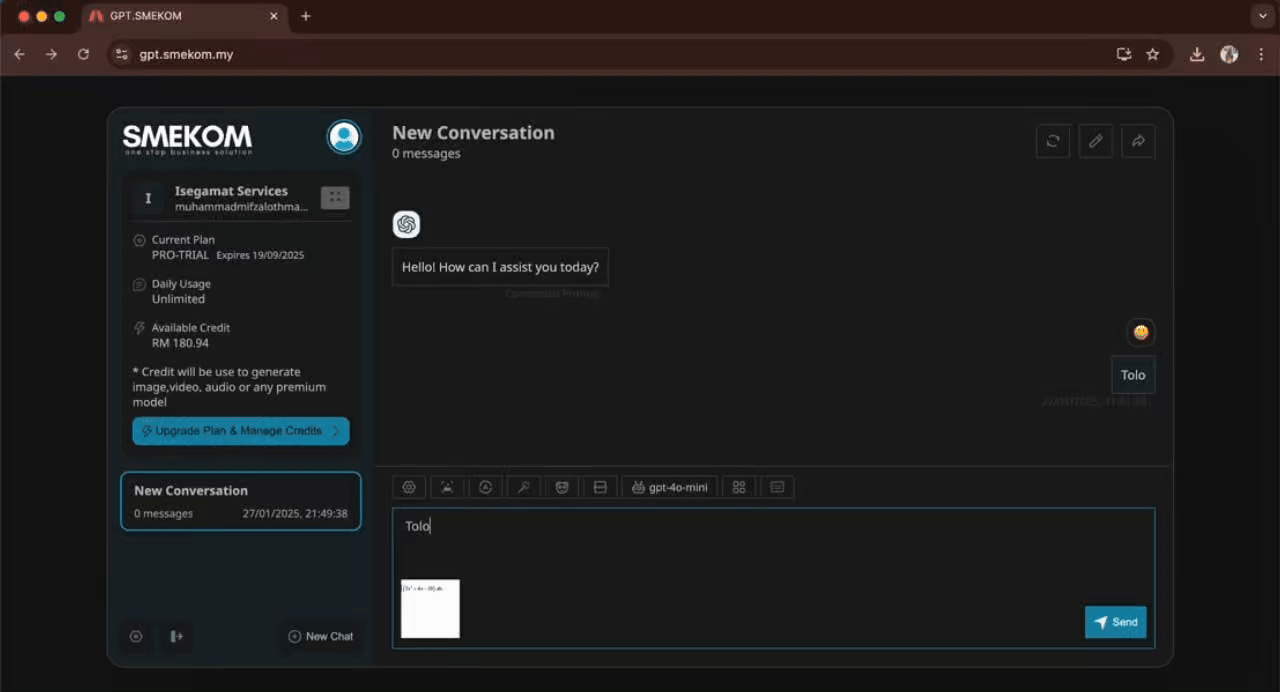
Task: Open the gpt-4o-mini model selector
Action: tap(669, 487)
